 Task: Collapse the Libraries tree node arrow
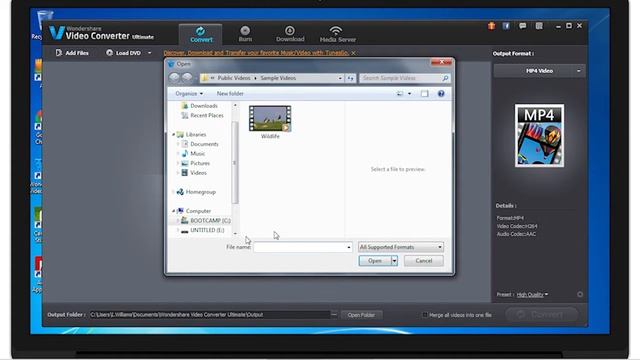pos(173,134)
